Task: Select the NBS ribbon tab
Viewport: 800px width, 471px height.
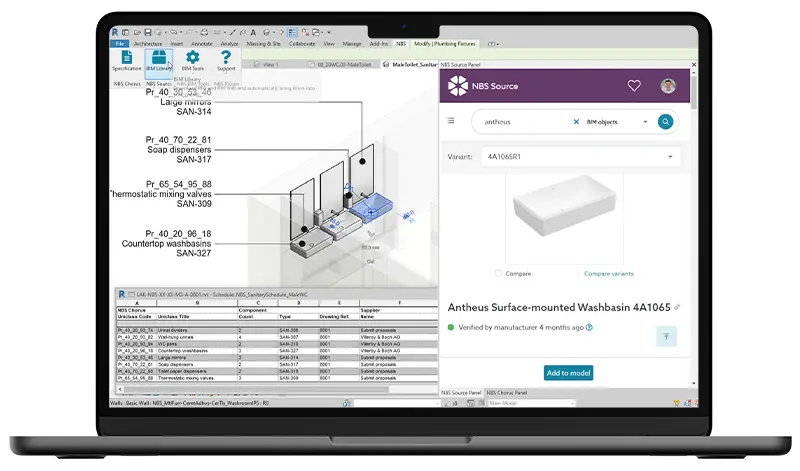Action: click(x=401, y=44)
